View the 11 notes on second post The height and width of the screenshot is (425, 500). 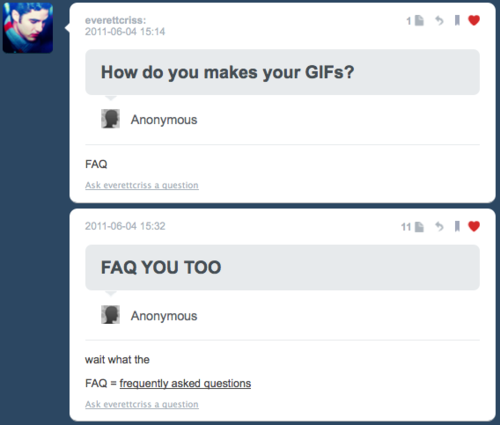point(412,227)
